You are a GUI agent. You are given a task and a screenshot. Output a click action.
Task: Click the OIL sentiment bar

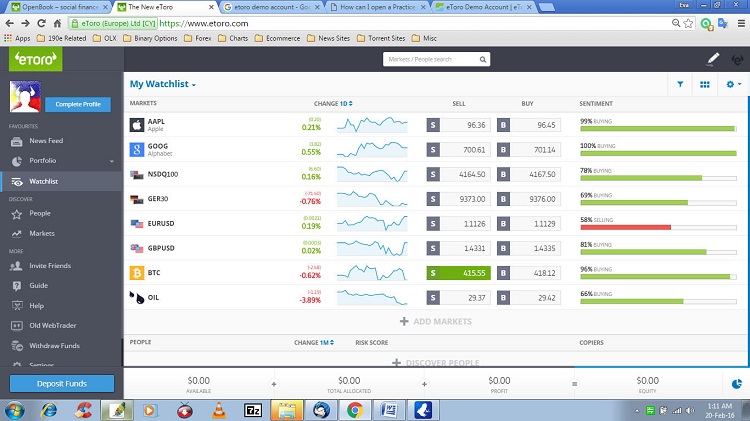[658, 301]
